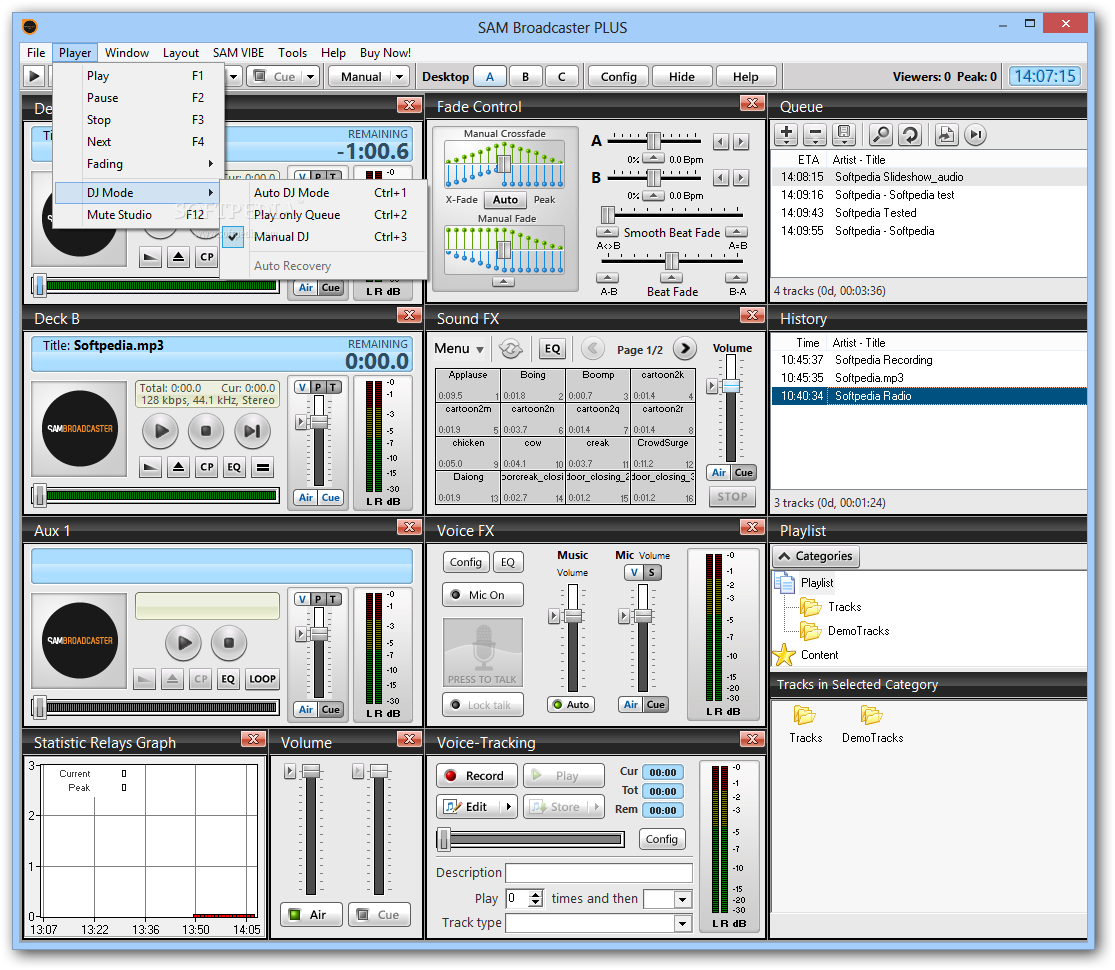Click the Aux 1 stop button

point(229,643)
